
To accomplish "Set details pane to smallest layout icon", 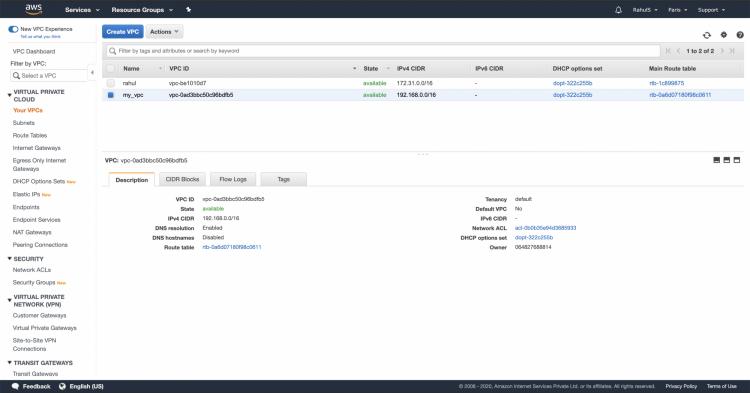I will [717, 160].
